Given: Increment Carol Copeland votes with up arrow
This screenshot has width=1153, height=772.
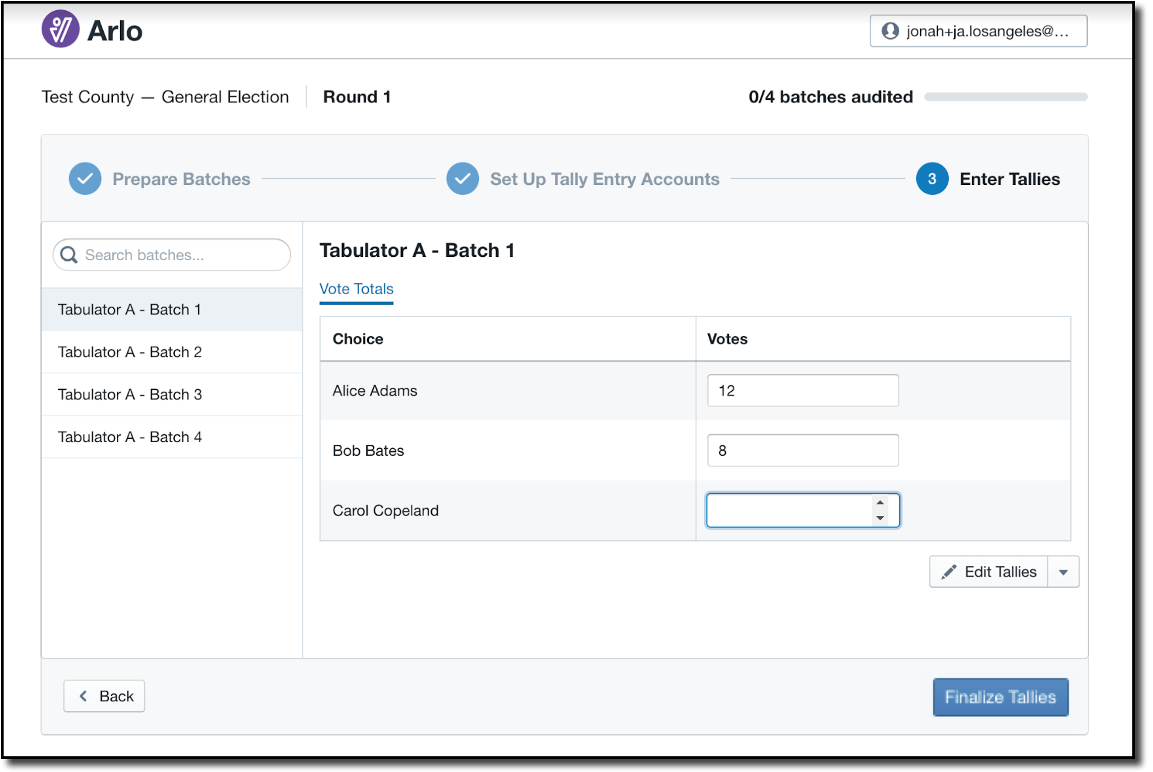Looking at the screenshot, I should (880, 503).
